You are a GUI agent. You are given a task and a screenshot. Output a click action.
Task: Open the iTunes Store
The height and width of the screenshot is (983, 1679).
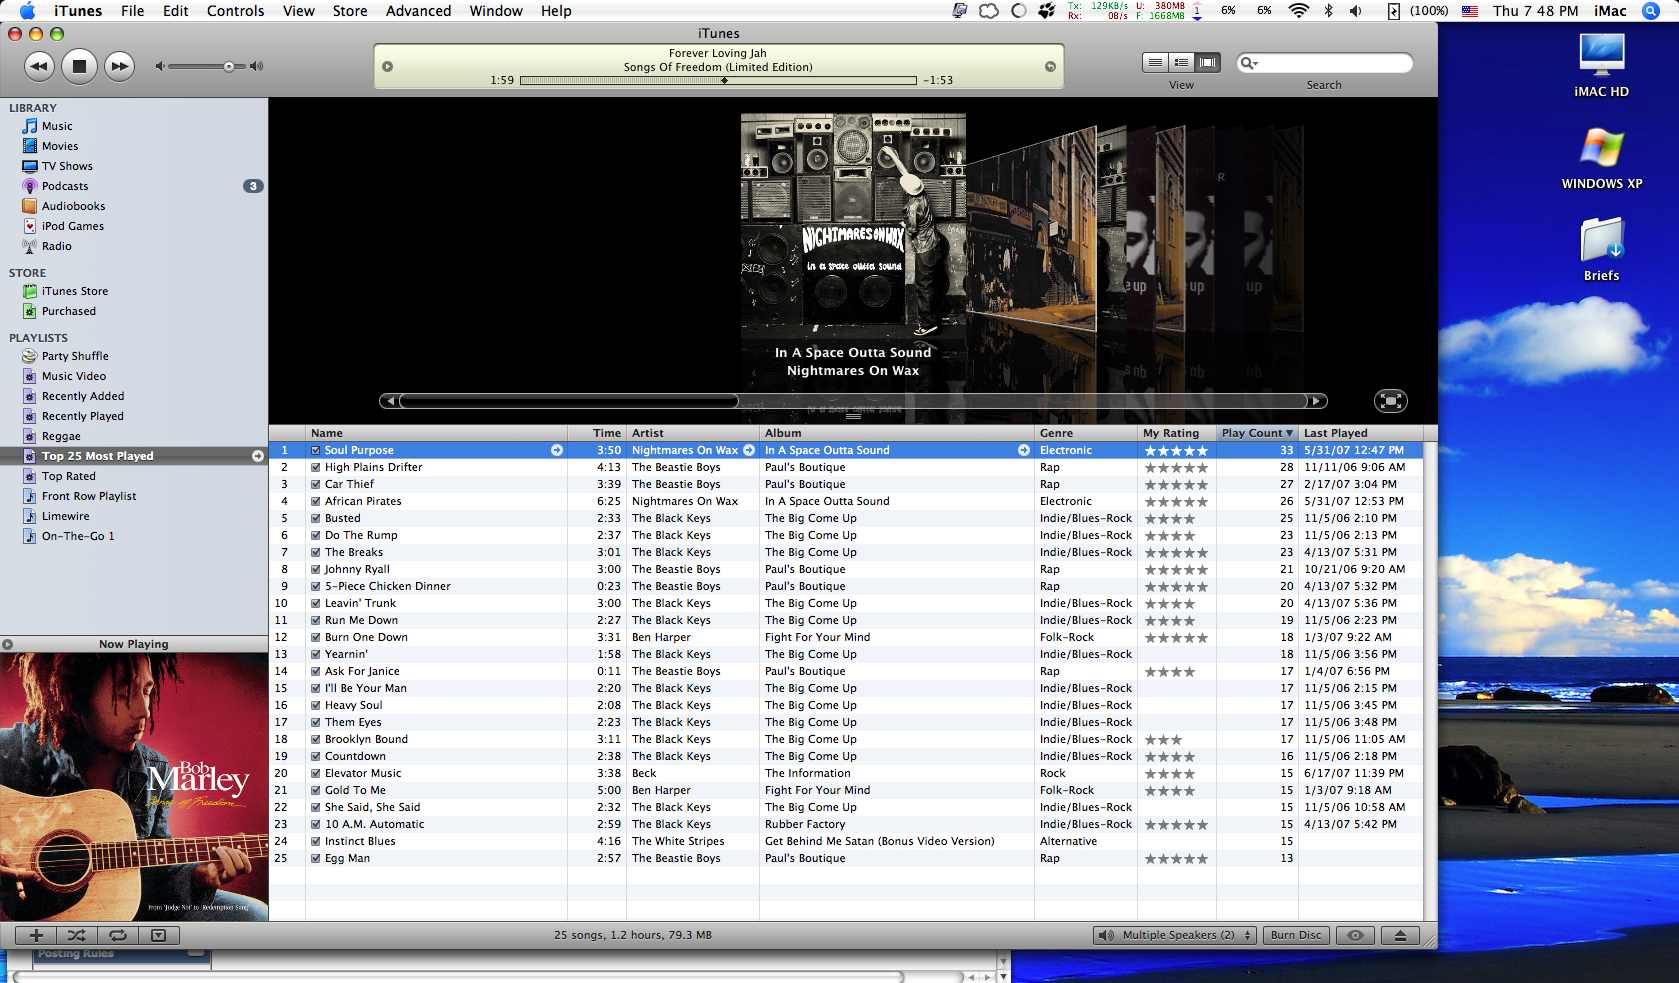[x=75, y=291]
